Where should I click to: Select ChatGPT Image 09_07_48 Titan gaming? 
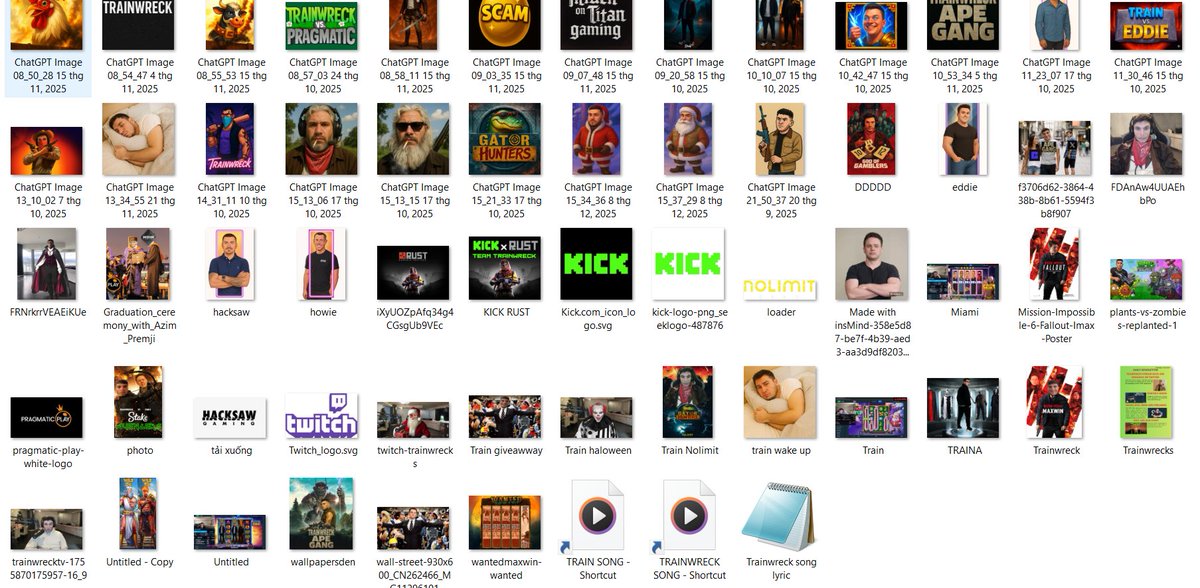597,25
